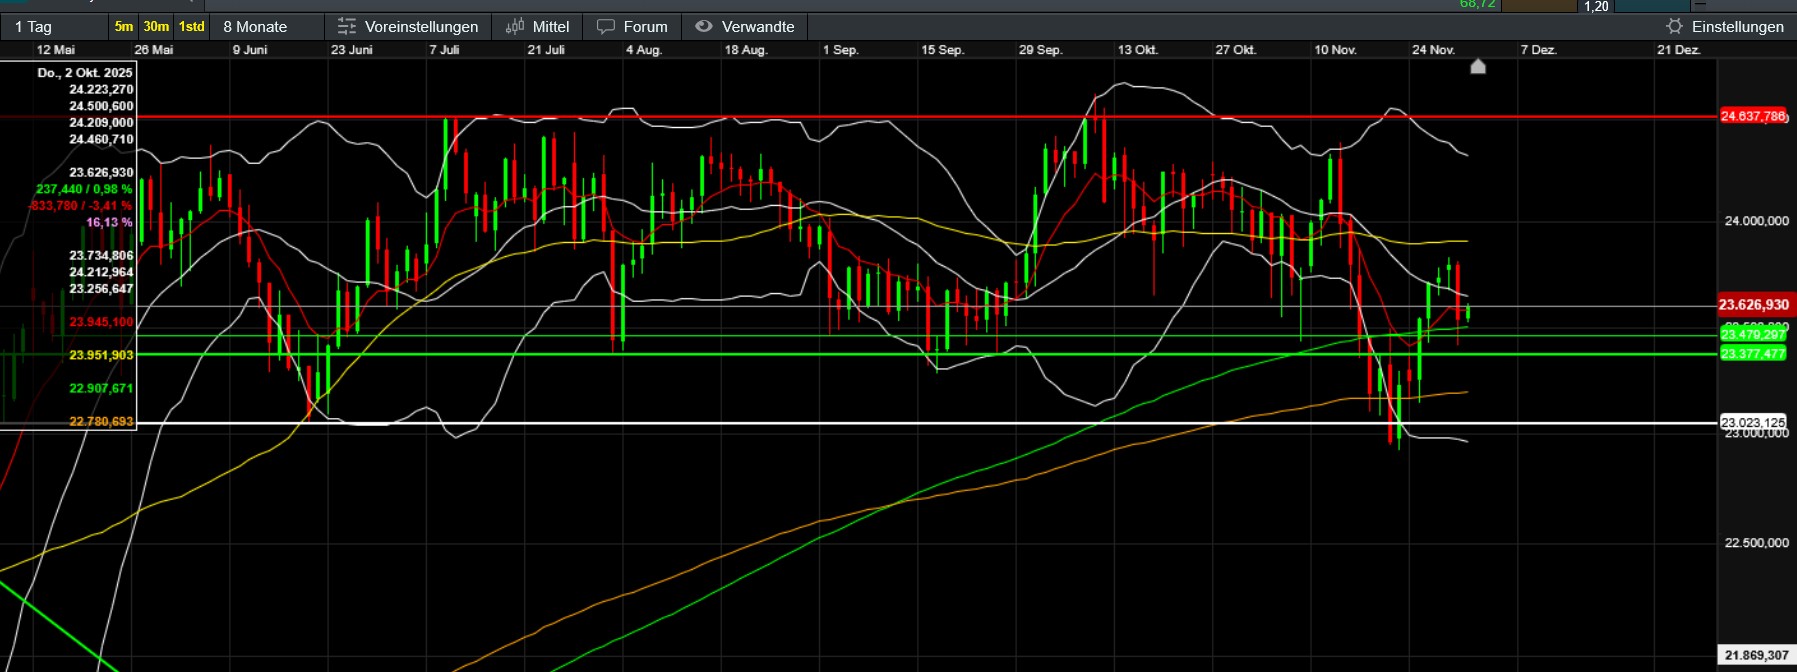Click the gray marker arrow below the date axis
The width and height of the screenshot is (1797, 672).
click(x=1478, y=67)
